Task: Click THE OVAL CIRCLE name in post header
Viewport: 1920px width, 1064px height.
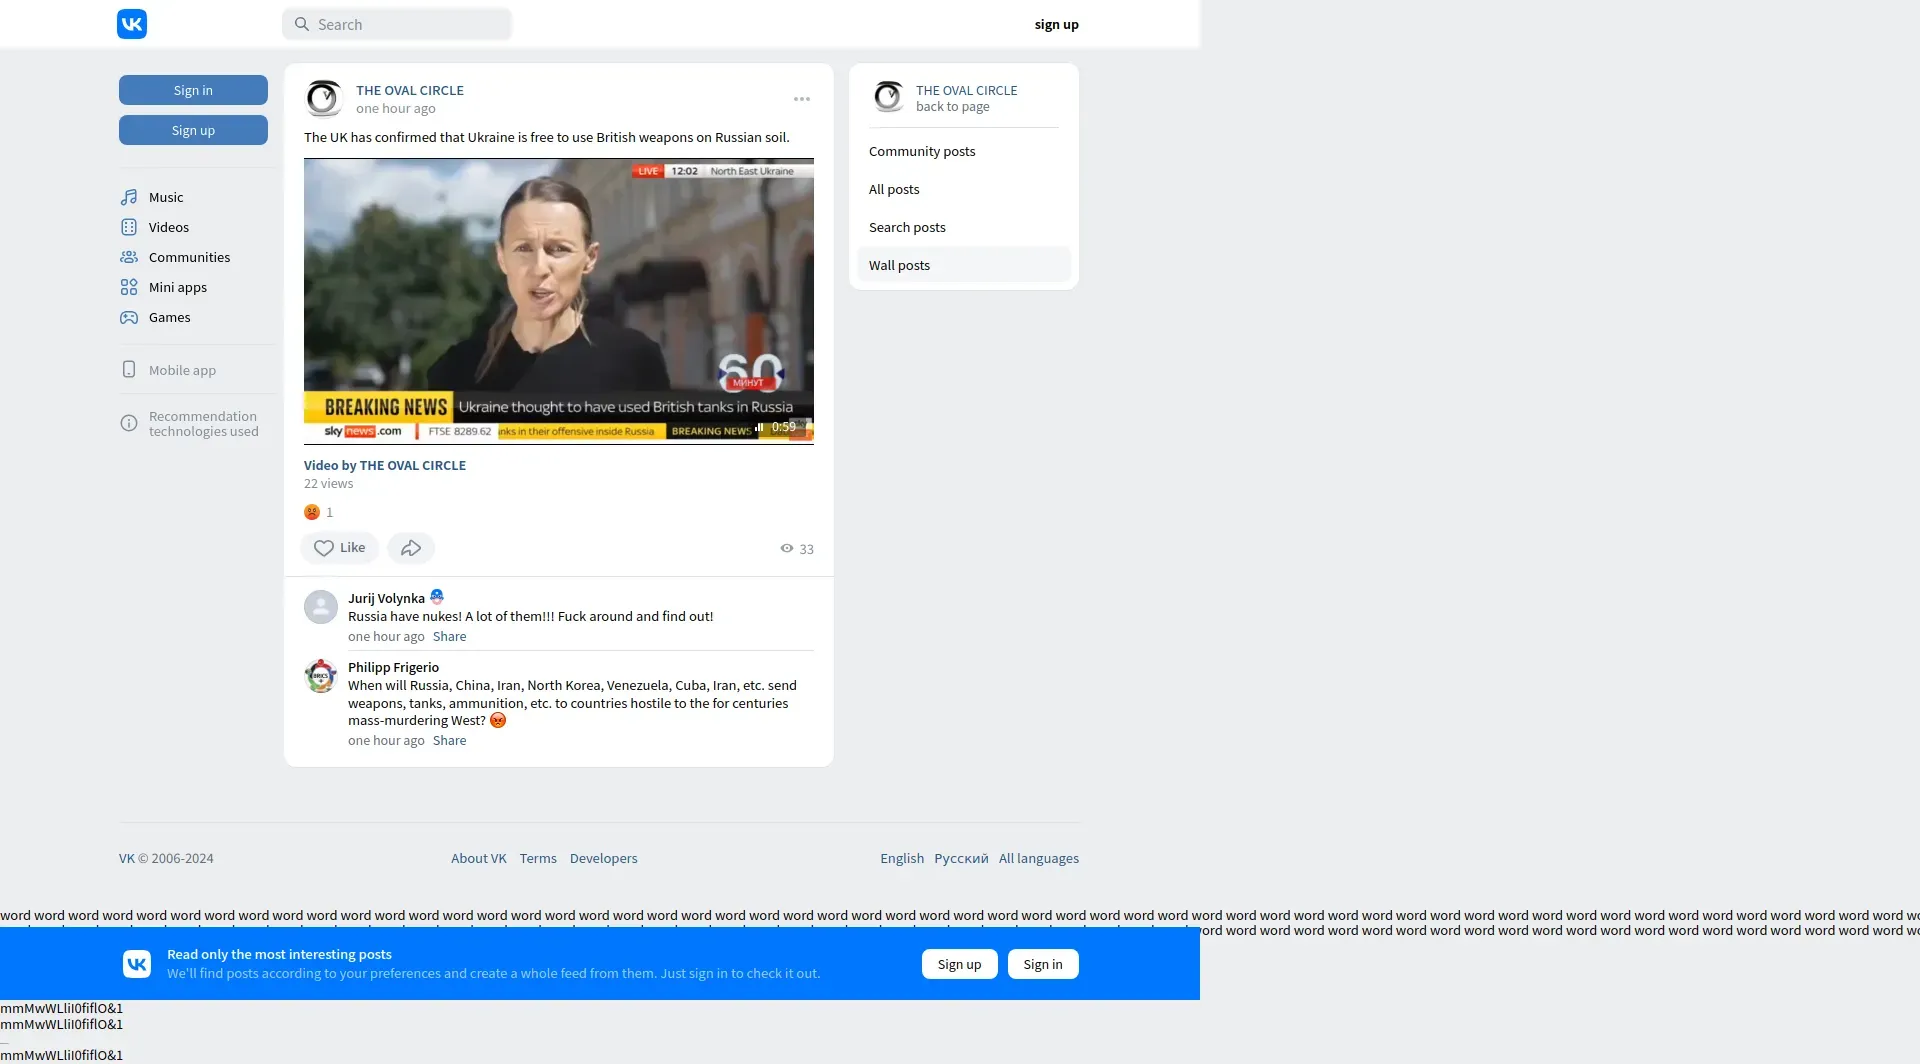Action: 410,90
